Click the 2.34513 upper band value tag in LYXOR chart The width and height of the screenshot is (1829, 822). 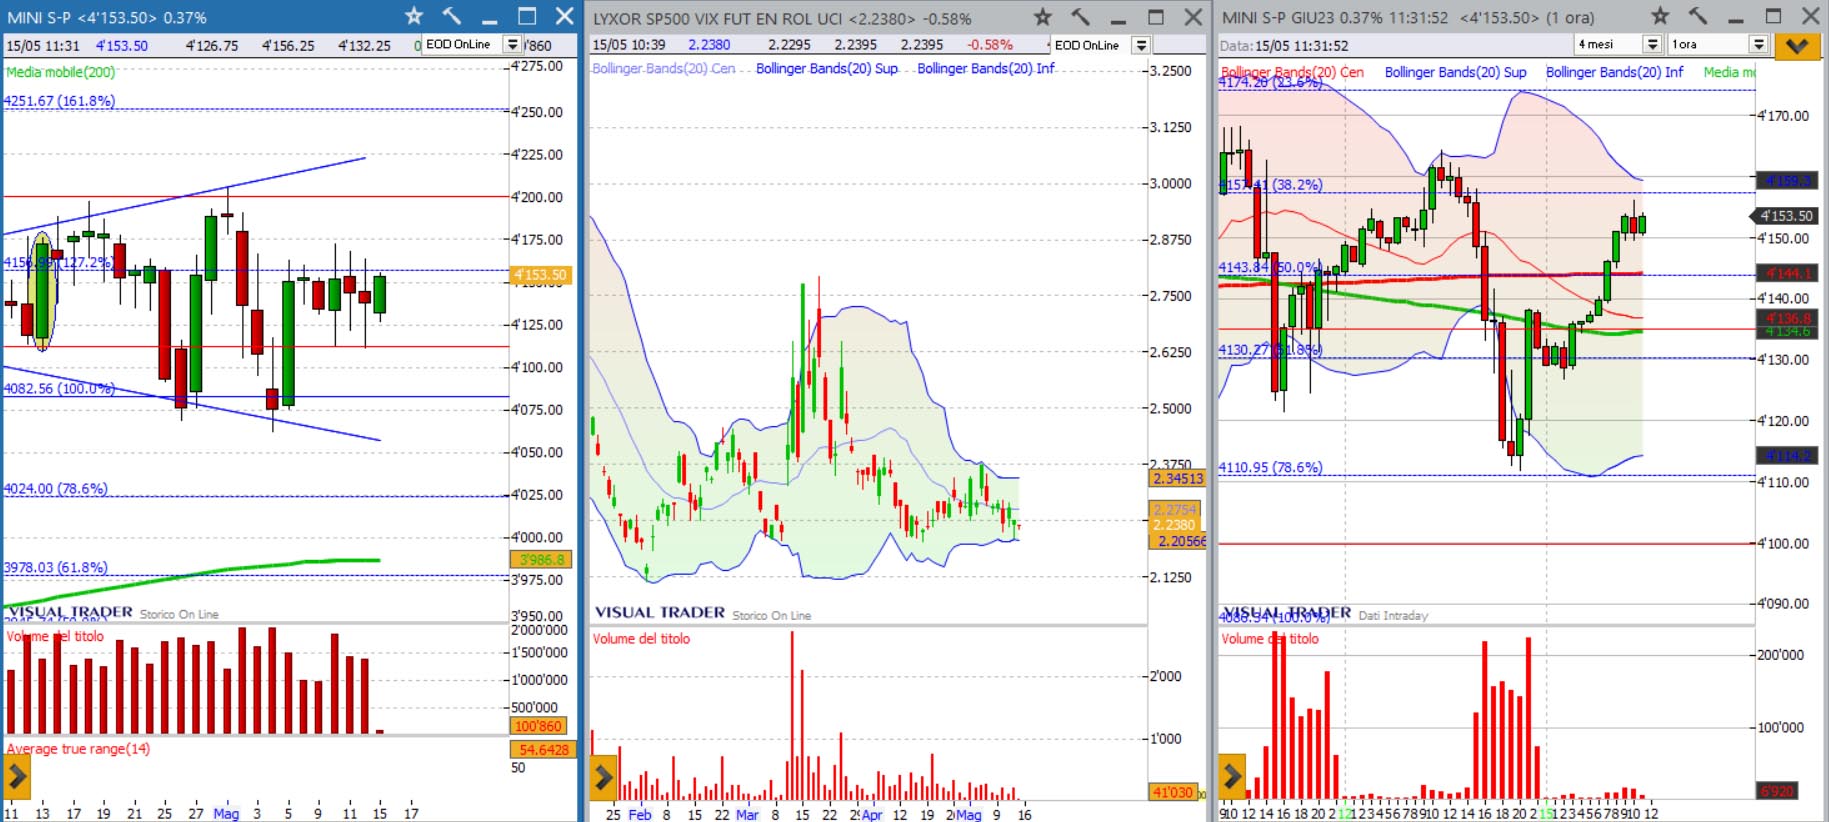click(1178, 479)
